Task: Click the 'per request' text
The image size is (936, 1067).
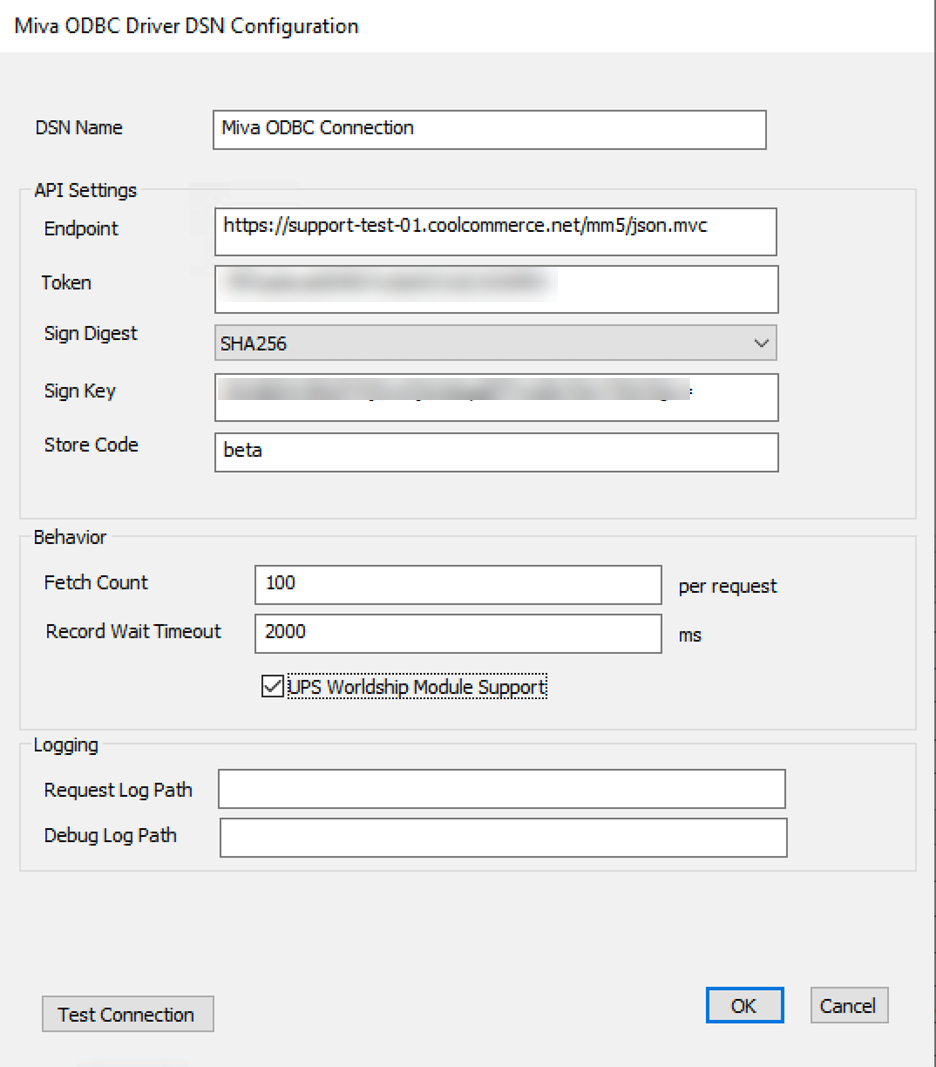Action: tap(727, 587)
